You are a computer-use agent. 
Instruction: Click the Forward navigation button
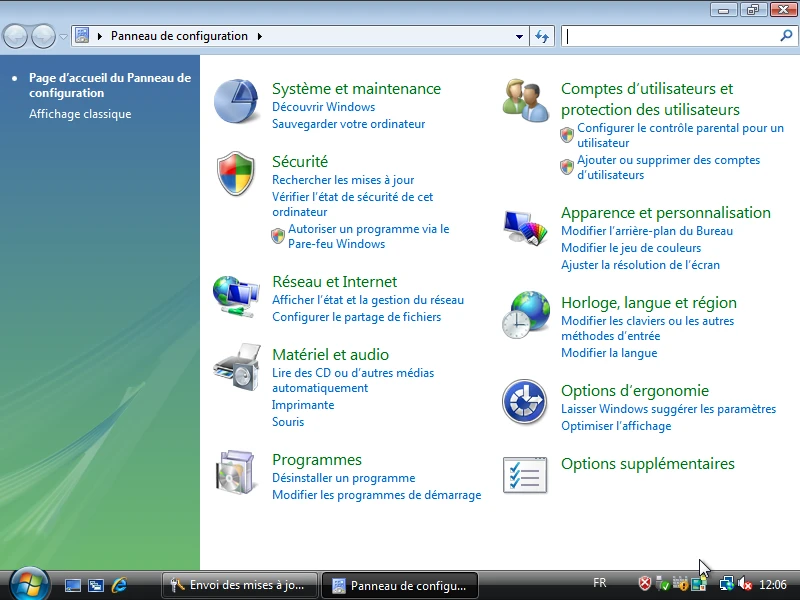(x=43, y=36)
